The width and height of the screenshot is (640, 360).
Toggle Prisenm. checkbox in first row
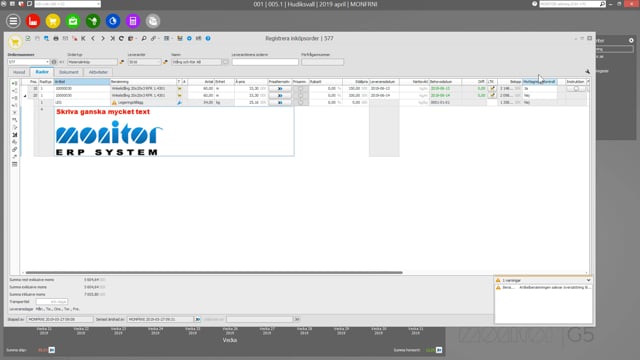tap(301, 88)
